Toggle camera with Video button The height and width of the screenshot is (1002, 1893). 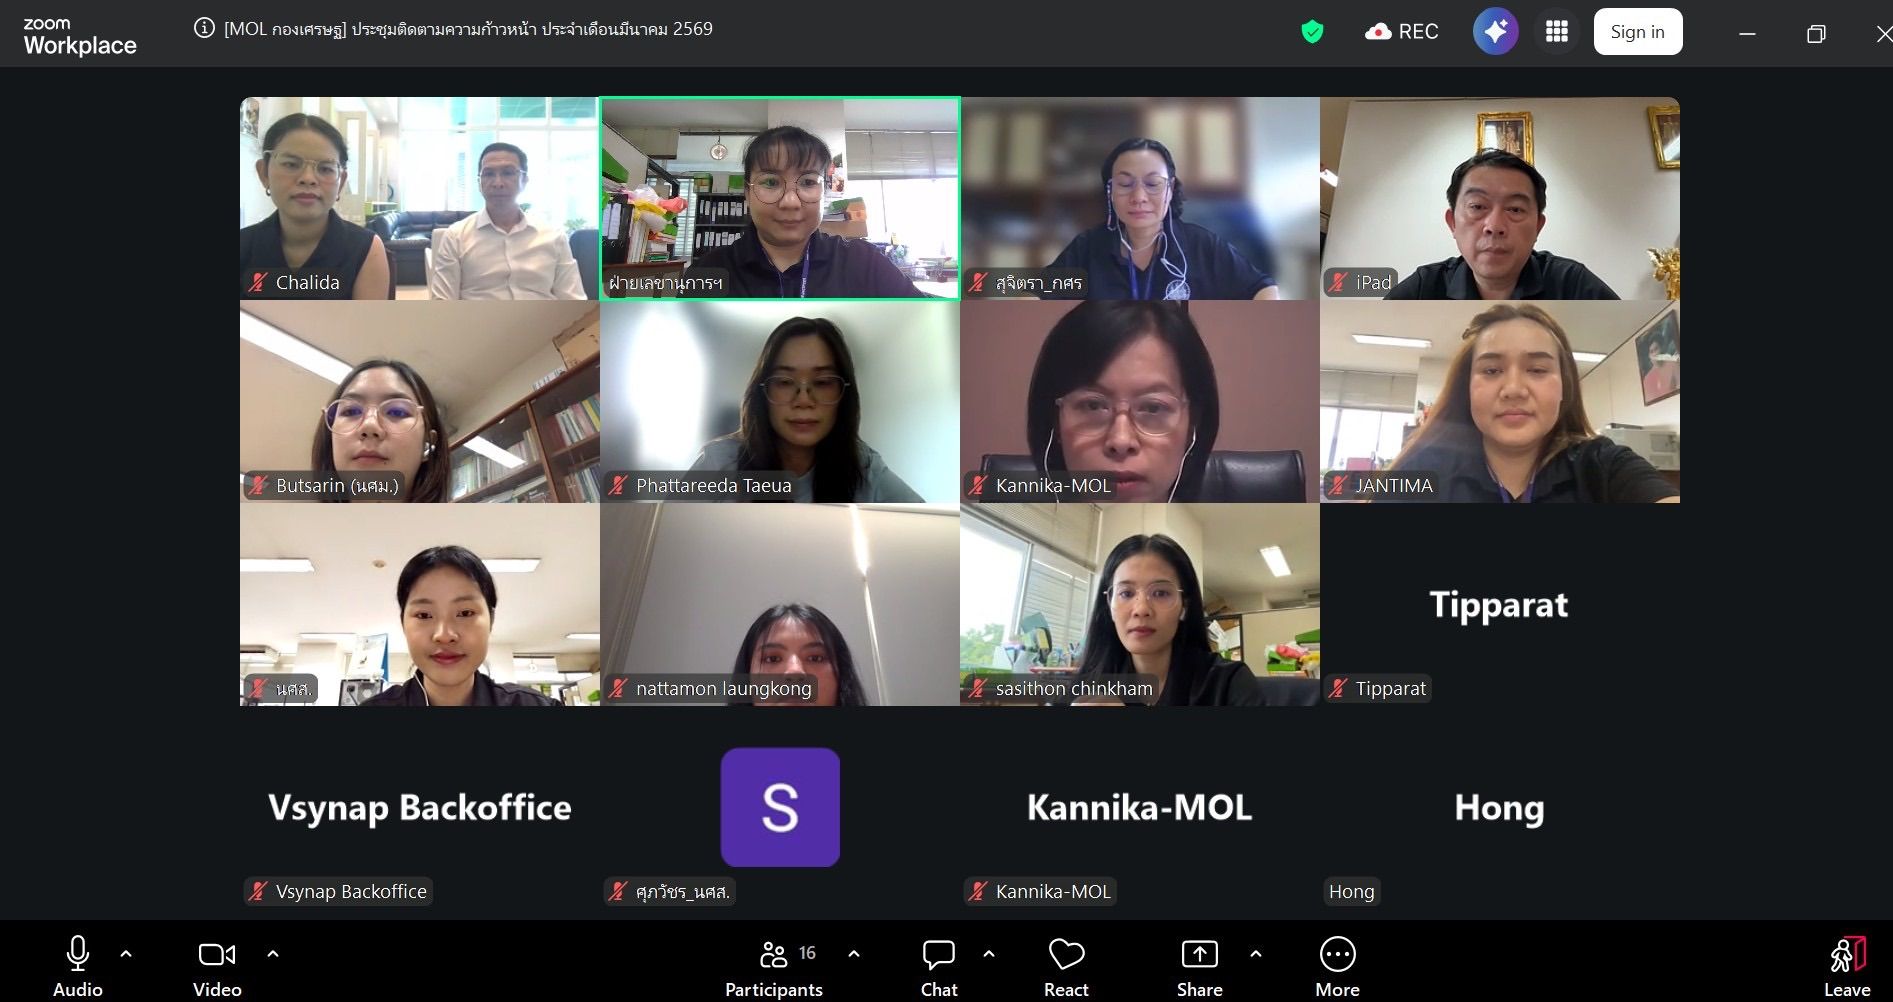(x=217, y=967)
